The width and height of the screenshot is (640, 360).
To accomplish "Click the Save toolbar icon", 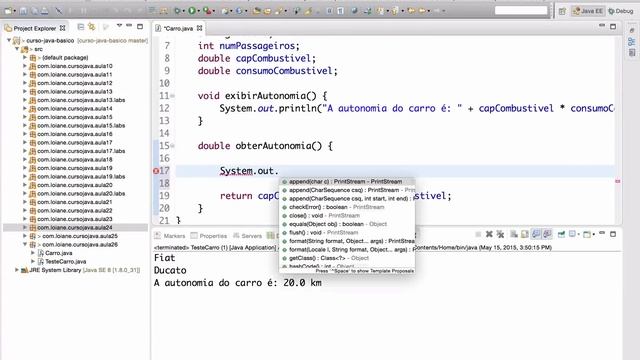I will pyautogui.click(x=24, y=11).
